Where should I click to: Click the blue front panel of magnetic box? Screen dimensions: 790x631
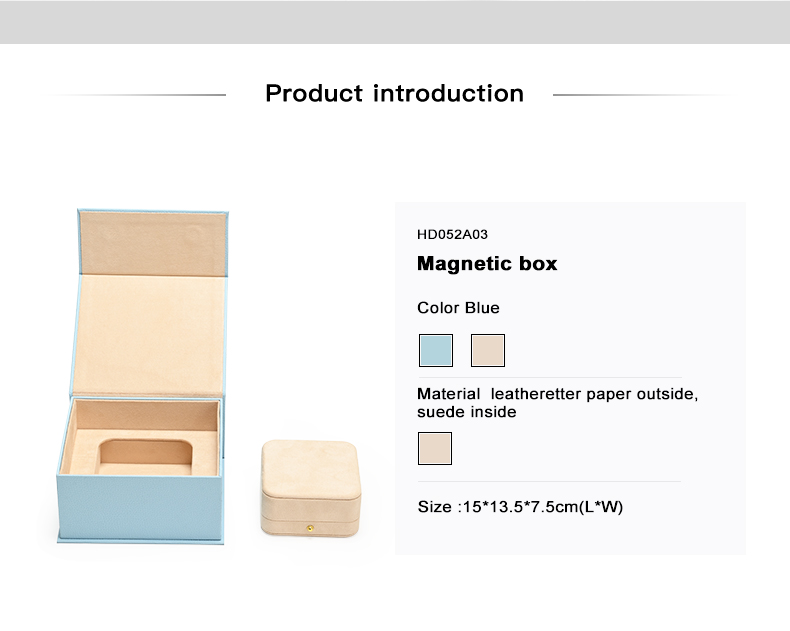[x=141, y=508]
